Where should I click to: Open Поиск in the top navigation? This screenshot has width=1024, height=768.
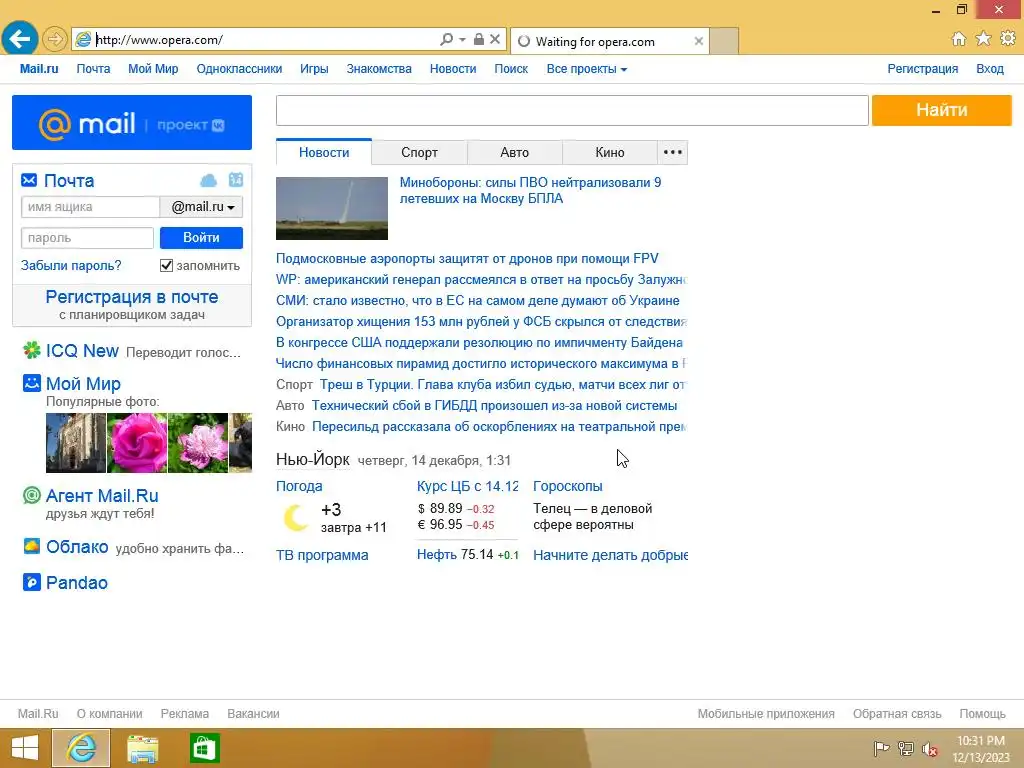tap(511, 69)
